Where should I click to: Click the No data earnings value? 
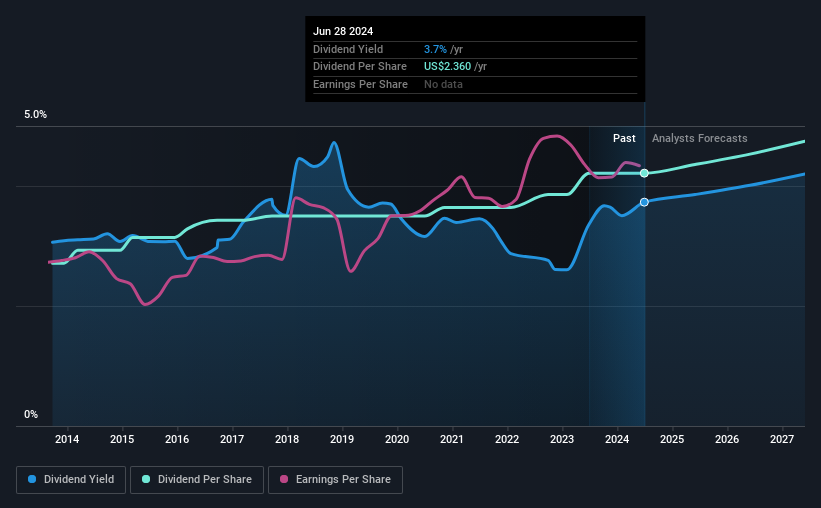point(443,84)
